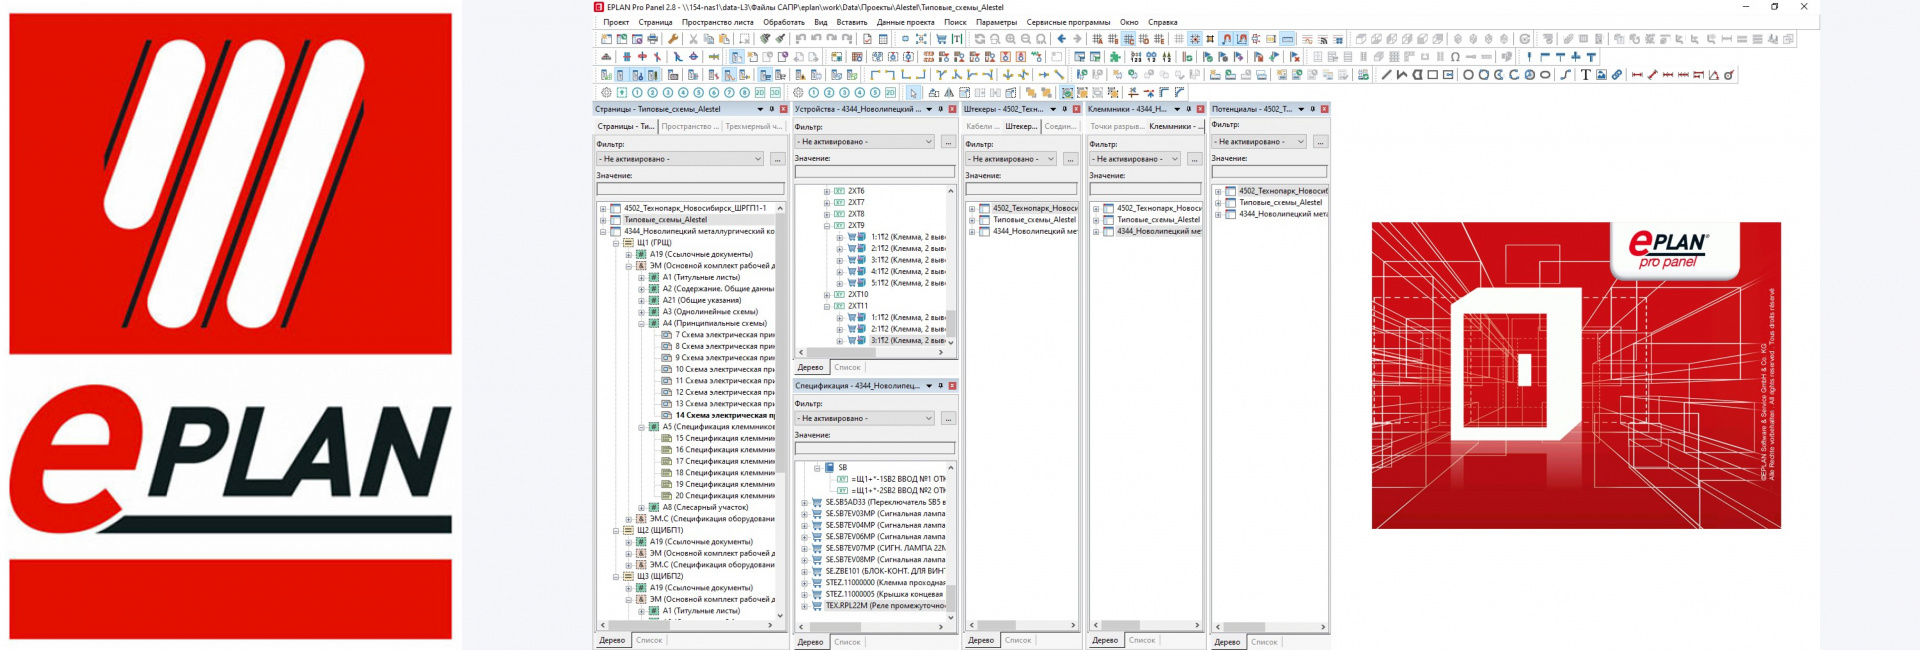Switch to Список view in Страницы panel
Image resolution: width=1920 pixels, height=650 pixels.
(649, 640)
